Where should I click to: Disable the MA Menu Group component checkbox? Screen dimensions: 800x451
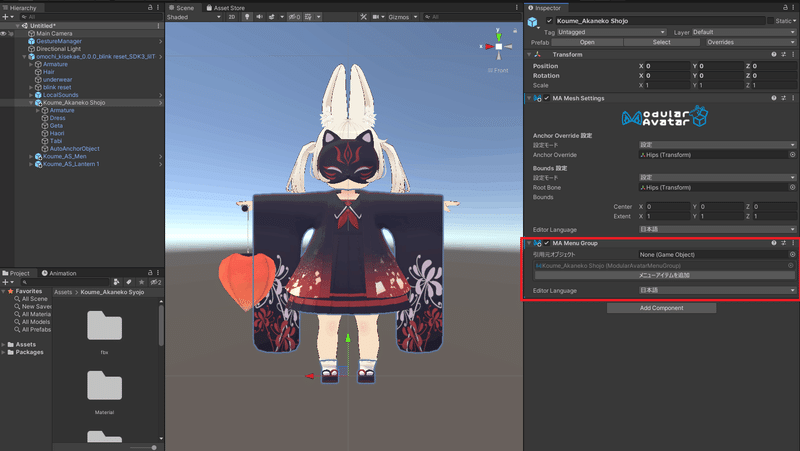[x=546, y=243]
